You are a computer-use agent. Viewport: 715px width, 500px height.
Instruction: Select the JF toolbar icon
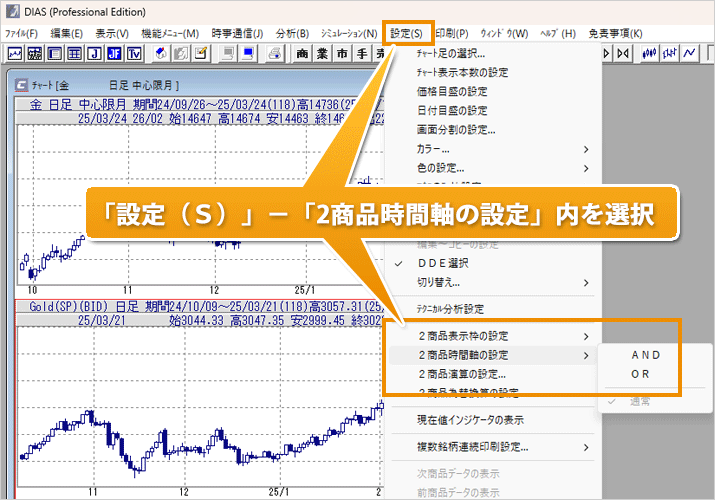click(x=114, y=53)
